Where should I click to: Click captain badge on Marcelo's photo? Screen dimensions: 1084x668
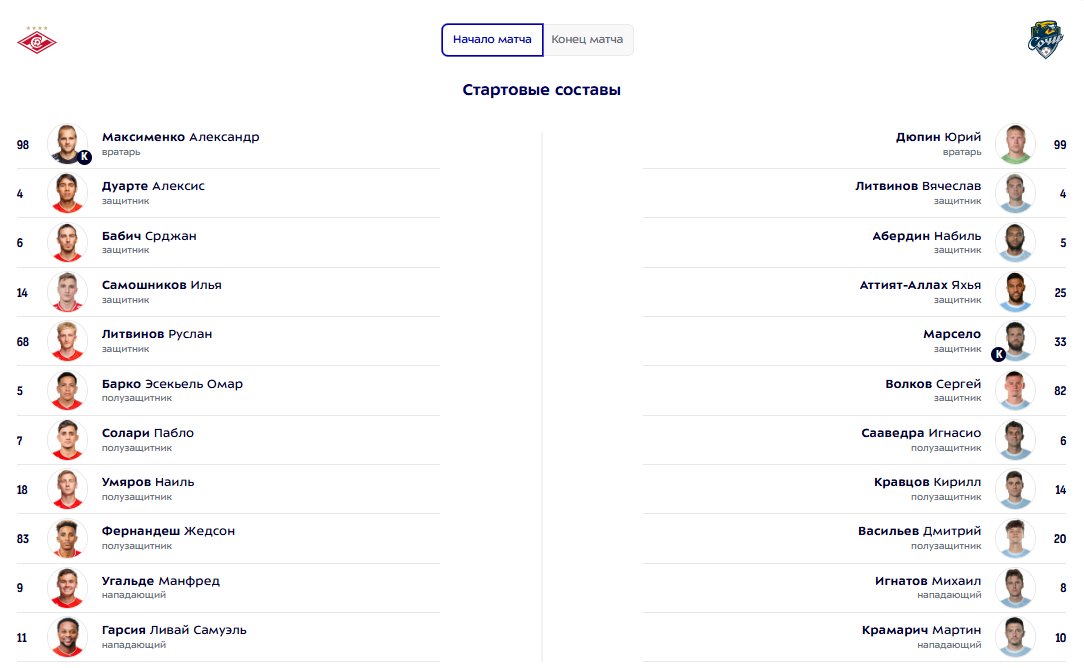point(998,354)
